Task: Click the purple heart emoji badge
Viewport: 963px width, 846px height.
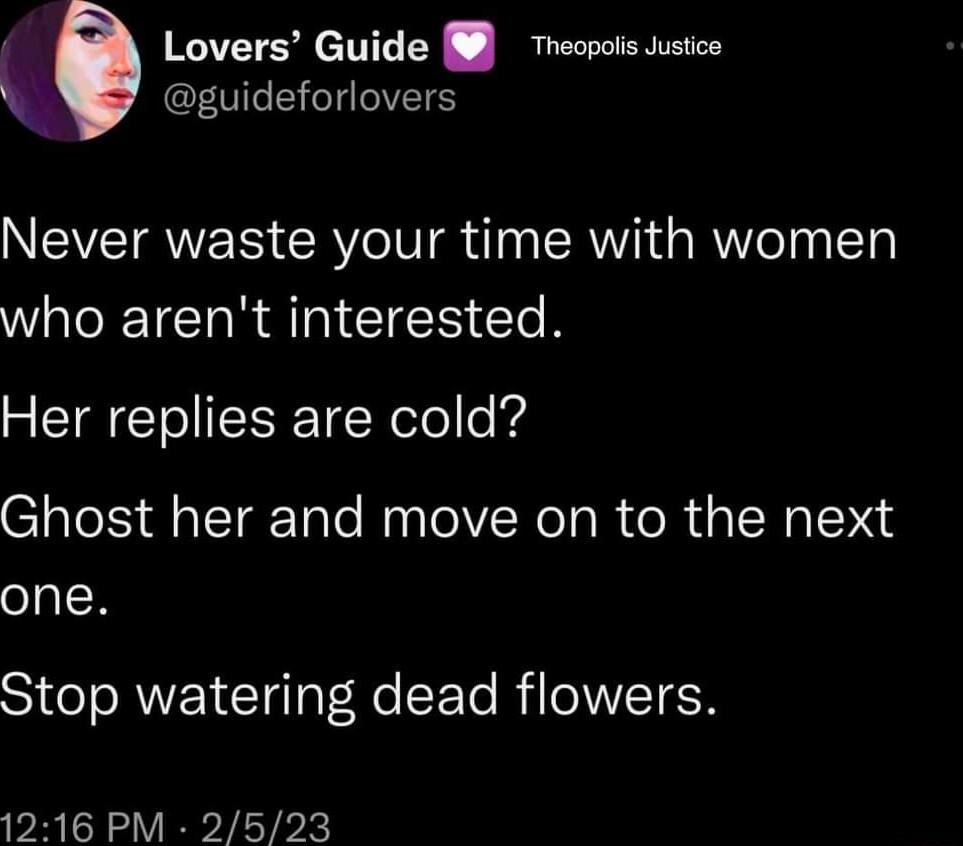Action: (466, 46)
